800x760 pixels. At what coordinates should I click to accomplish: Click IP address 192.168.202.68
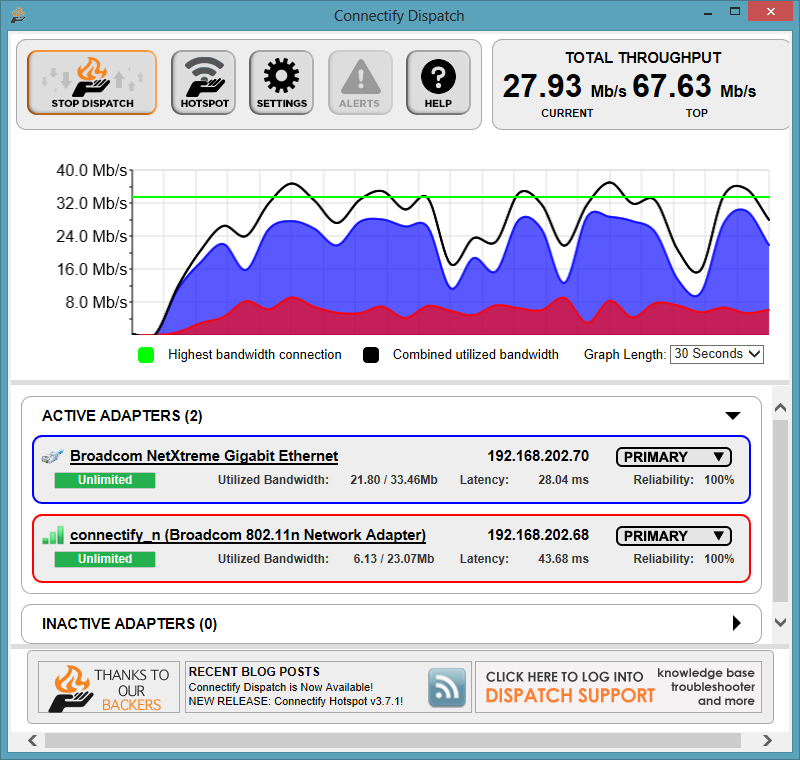coord(538,535)
